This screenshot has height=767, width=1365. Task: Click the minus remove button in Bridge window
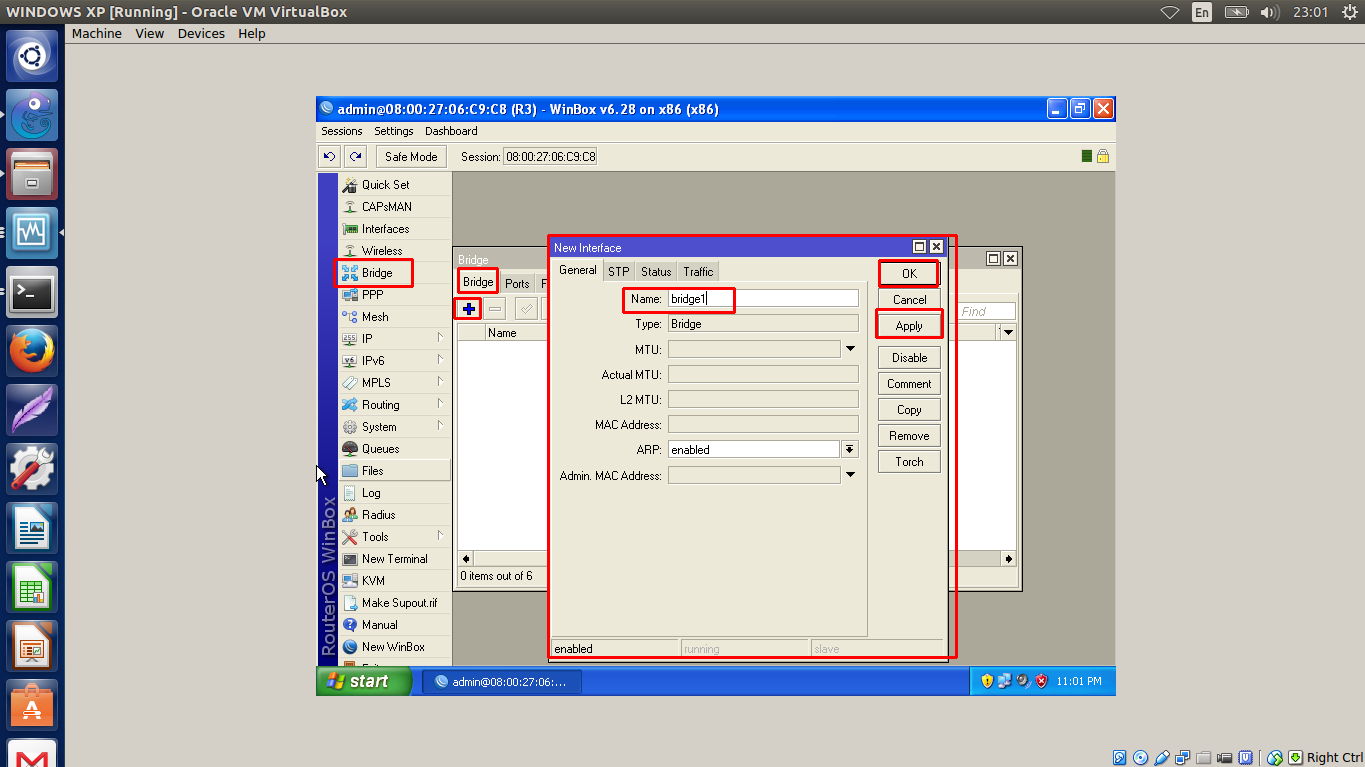495,309
